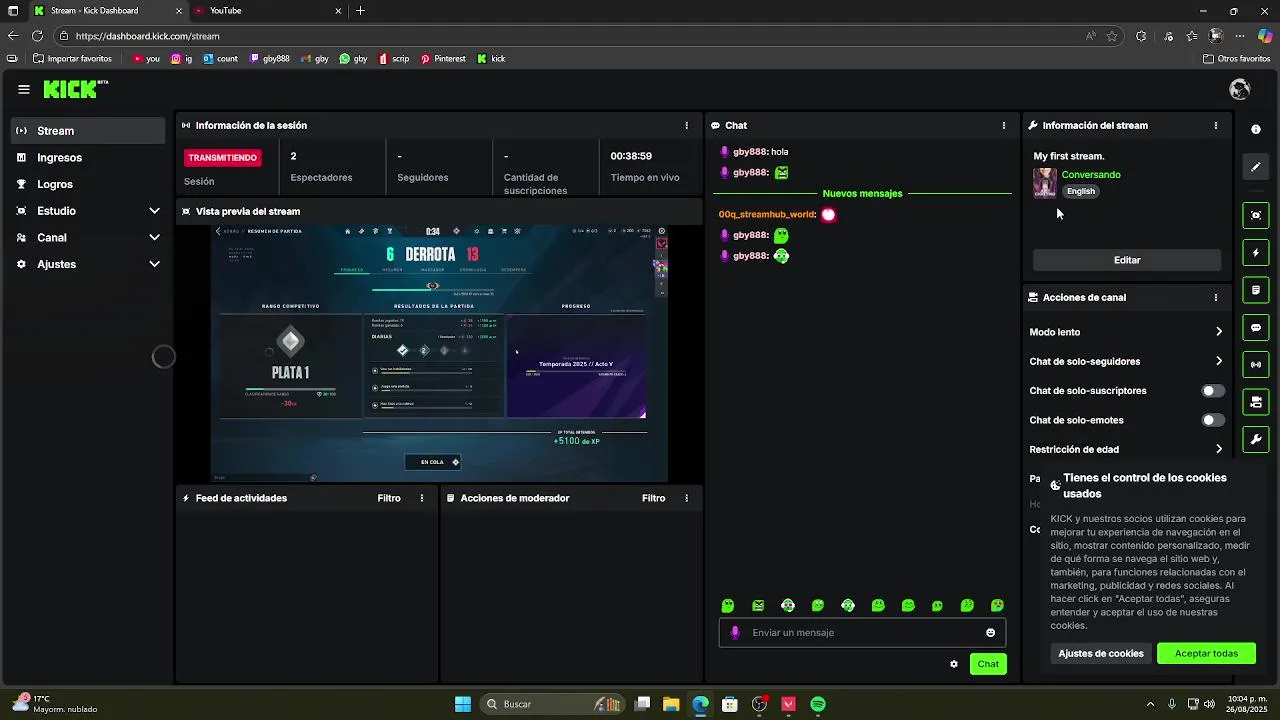Click the stream preview video
The height and width of the screenshot is (720, 1280).
439,353
